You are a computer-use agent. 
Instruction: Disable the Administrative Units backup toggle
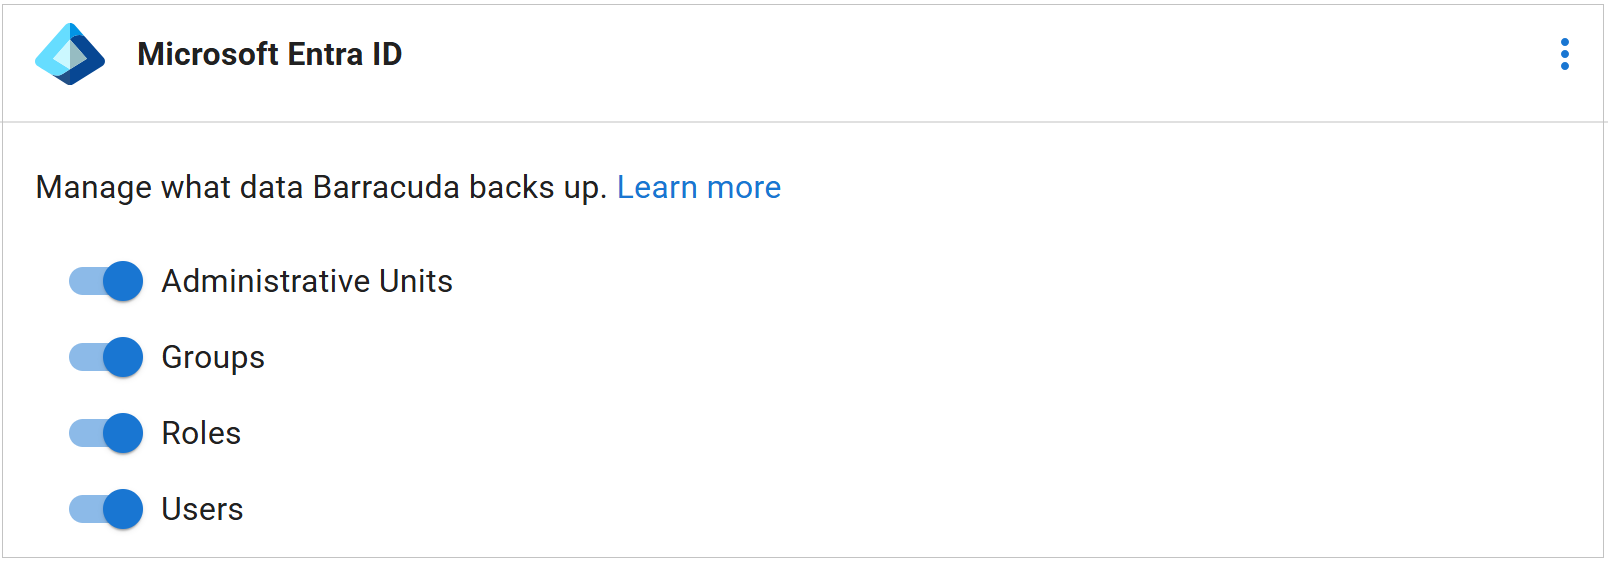(106, 281)
